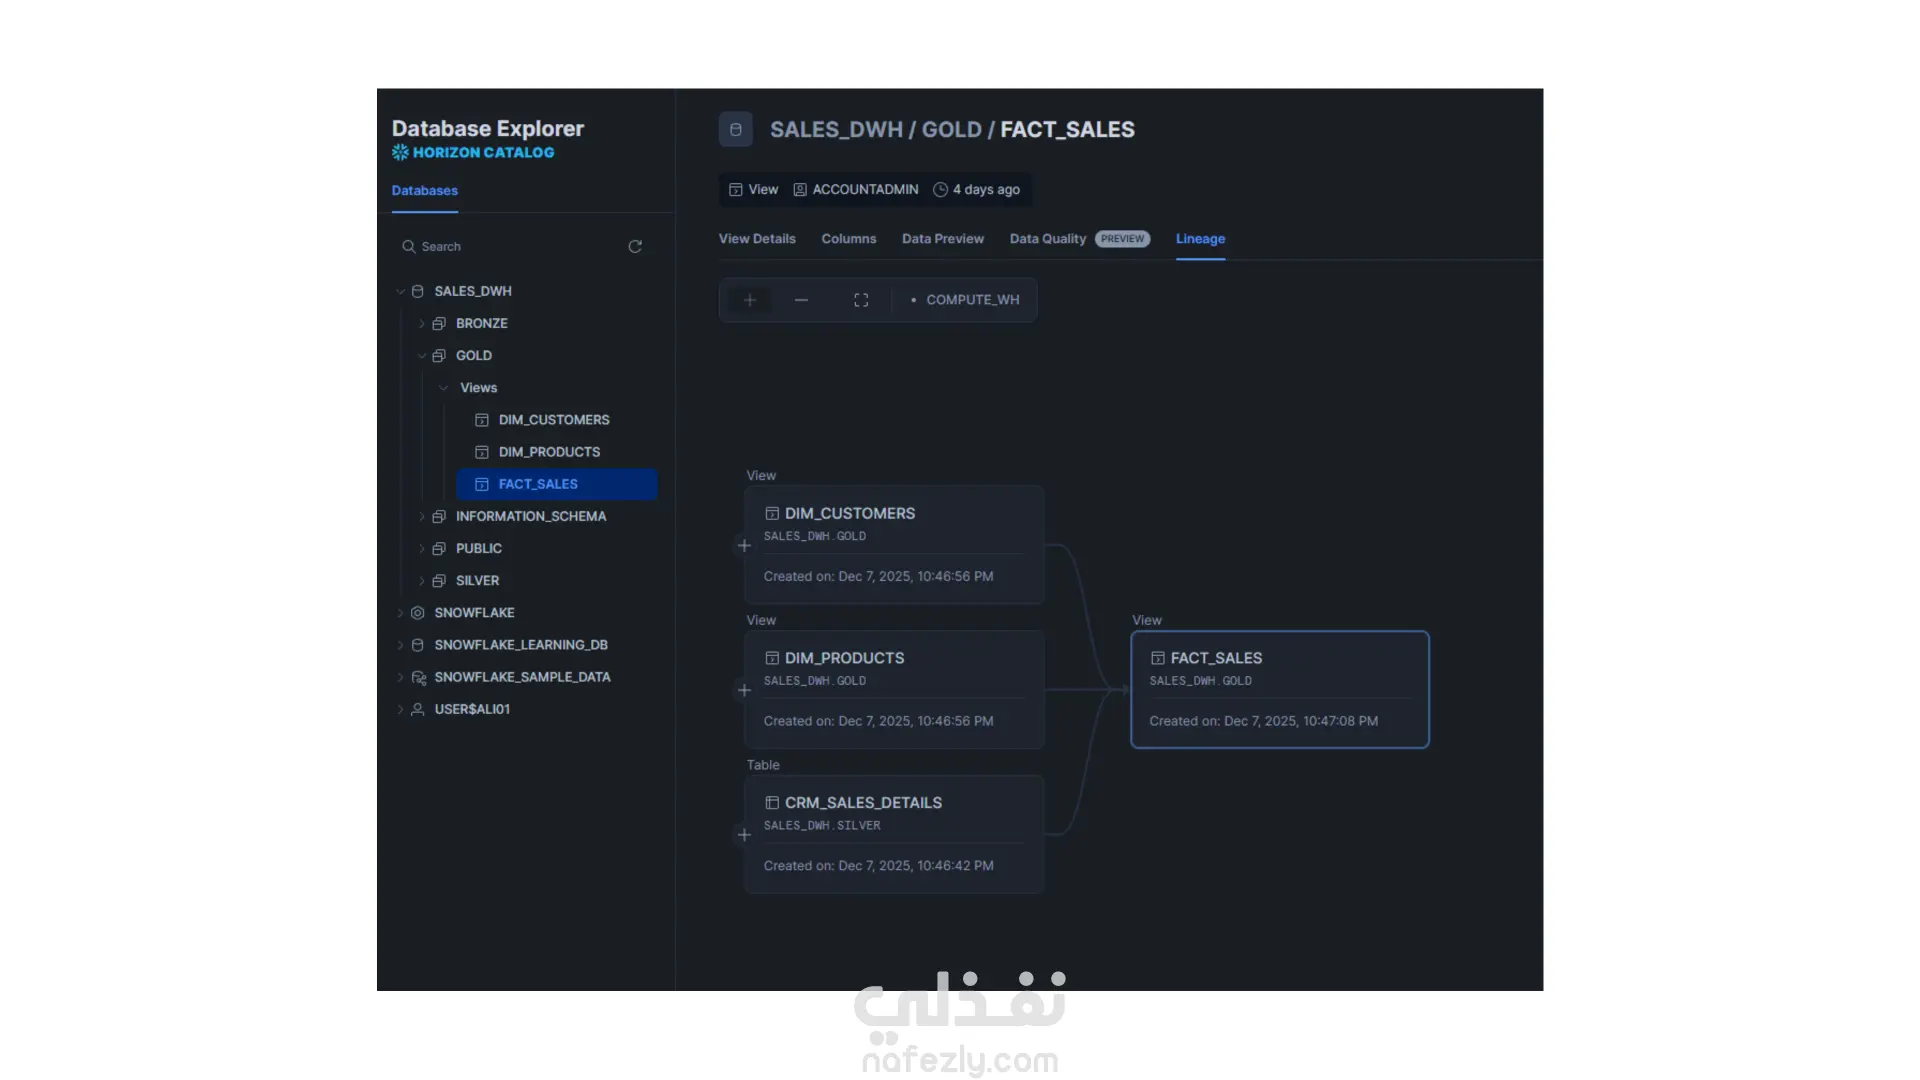This screenshot has width=1920, height=1080.
Task: Click the FACT_SALES lineage node card
Action: (1279, 689)
